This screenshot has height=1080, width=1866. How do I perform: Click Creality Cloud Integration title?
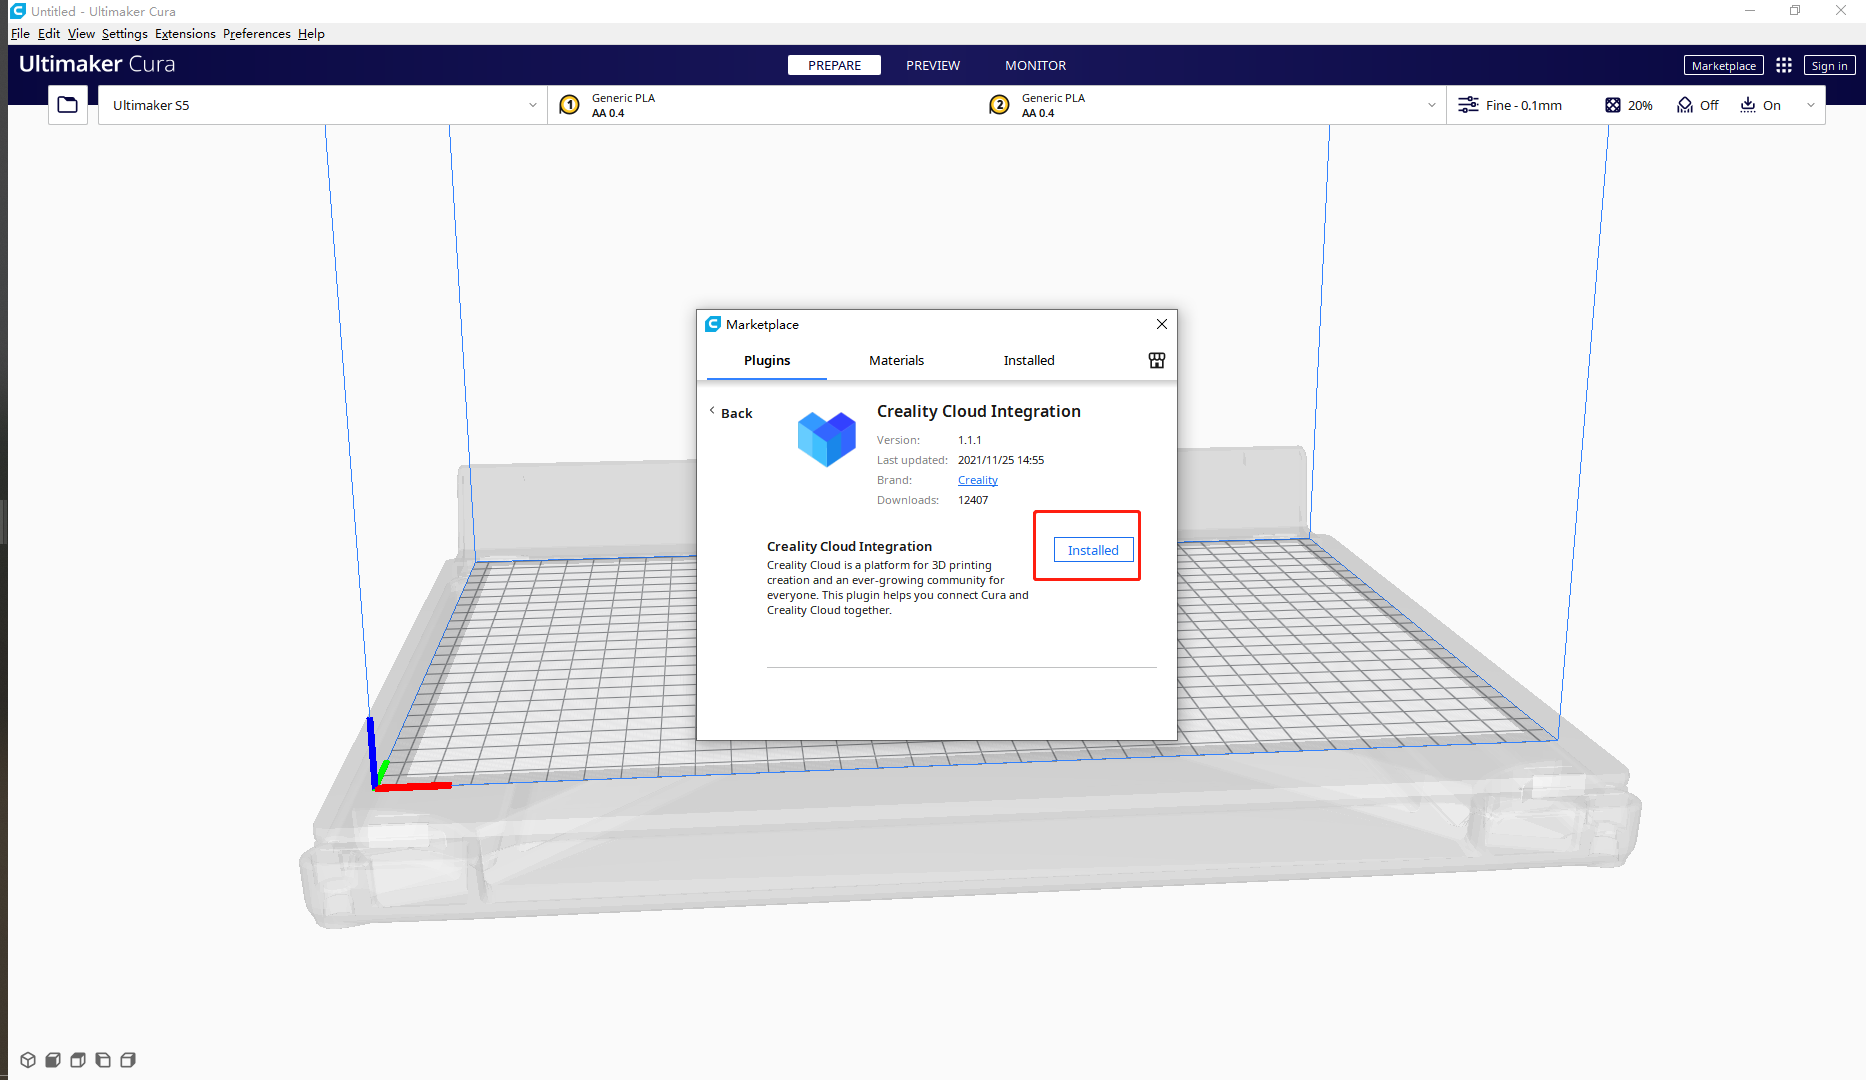tap(978, 411)
